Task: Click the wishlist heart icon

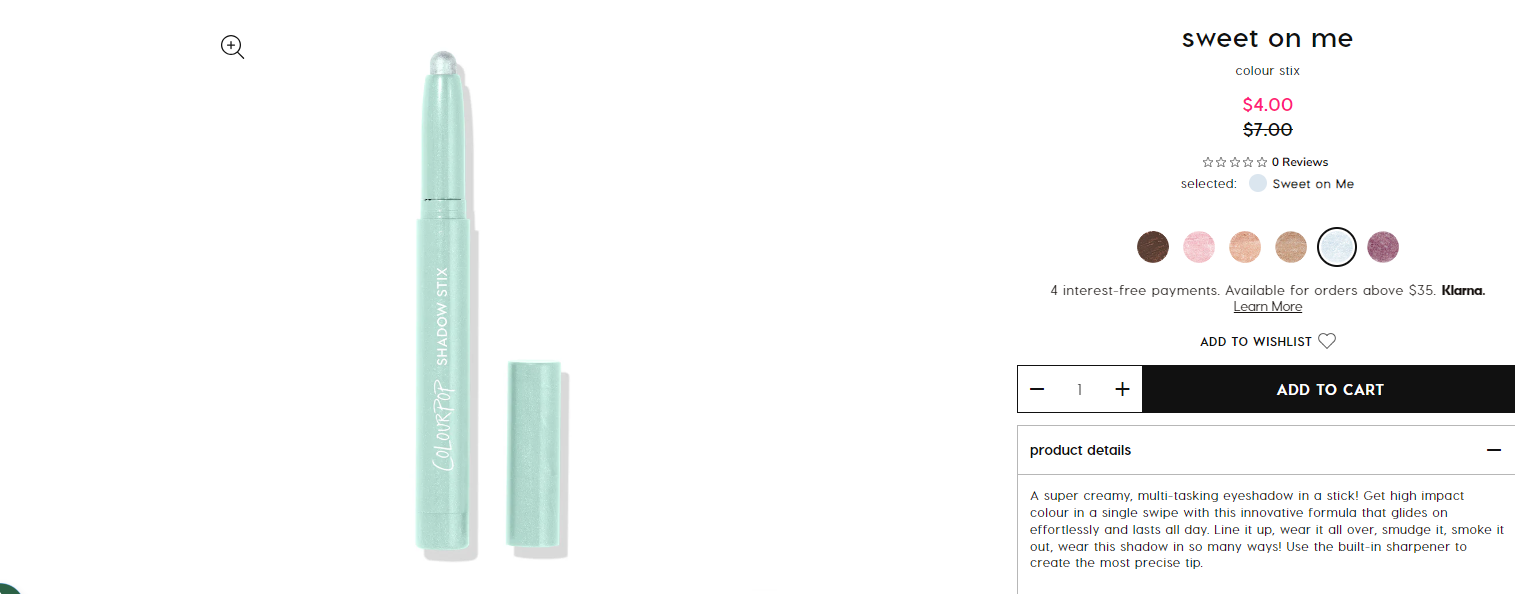Action: coord(1327,341)
